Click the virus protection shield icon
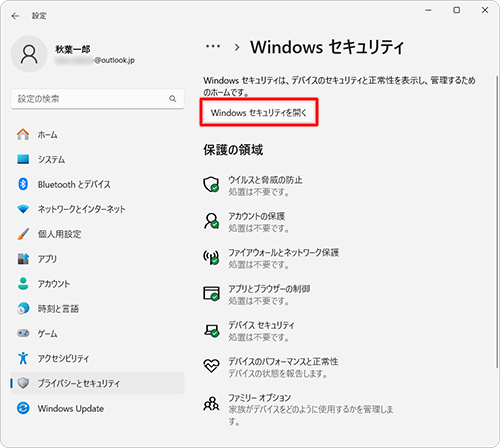 [x=211, y=184]
